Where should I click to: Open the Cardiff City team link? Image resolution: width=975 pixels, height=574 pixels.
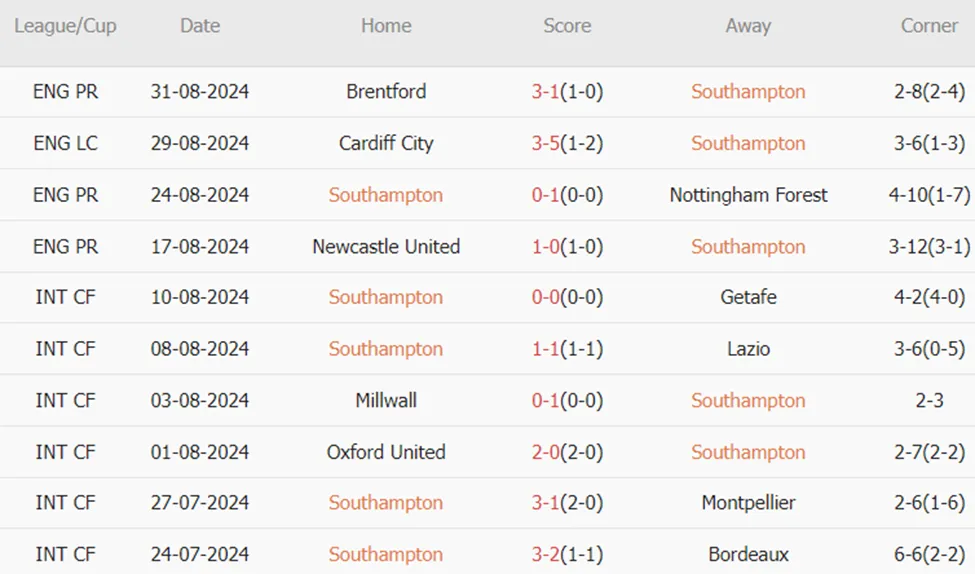coord(386,143)
